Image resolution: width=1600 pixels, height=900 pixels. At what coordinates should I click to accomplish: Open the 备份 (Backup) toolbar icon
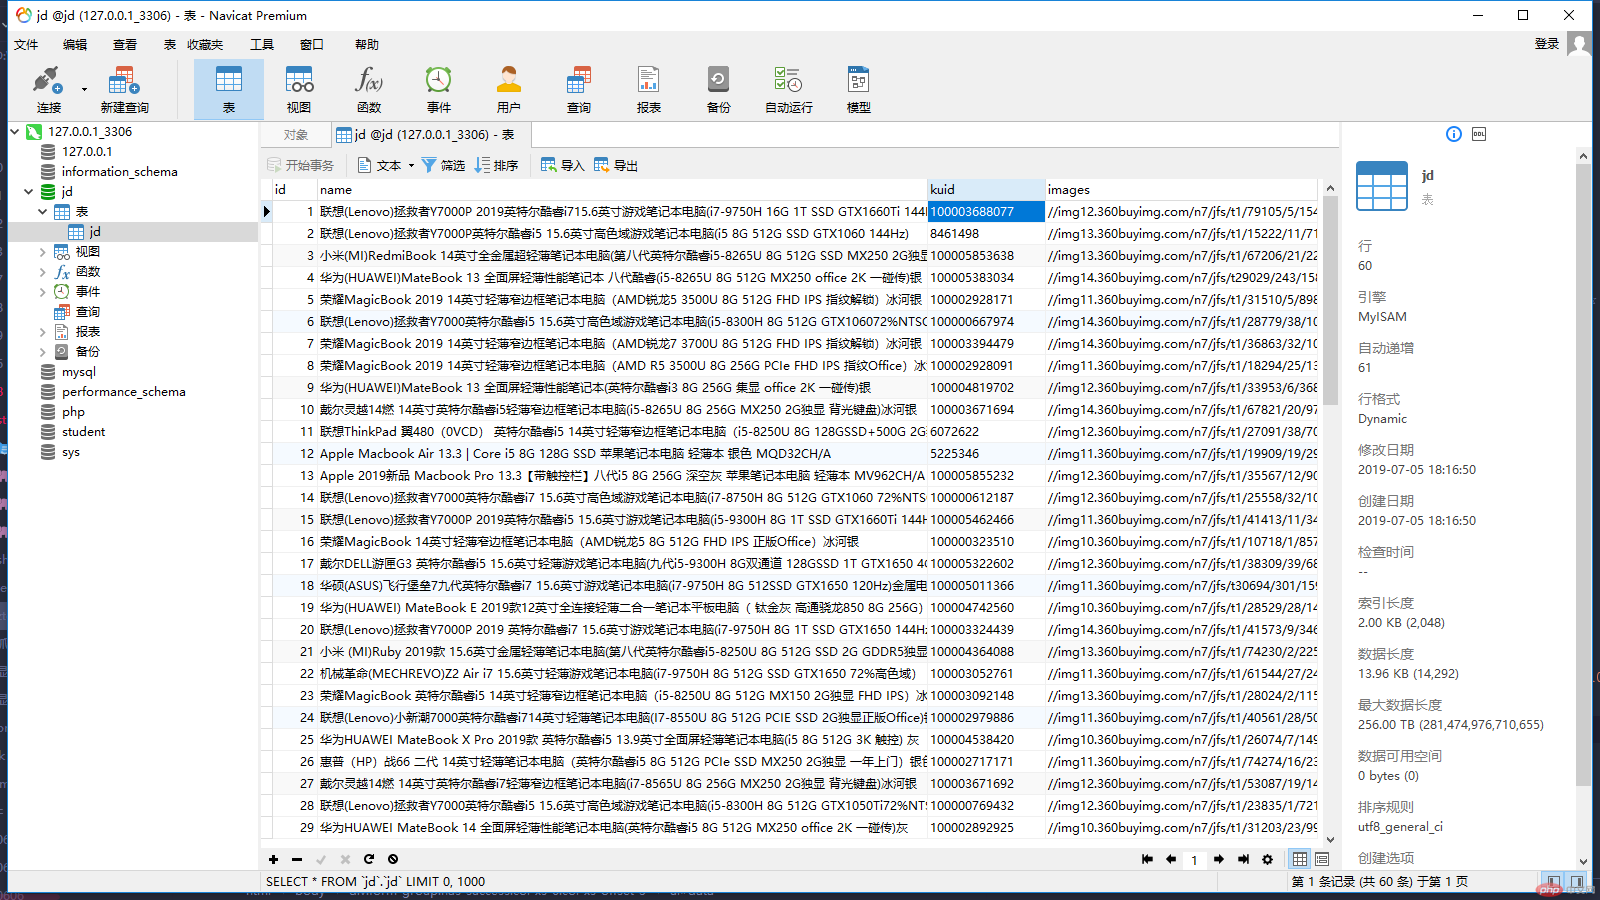[x=719, y=89]
